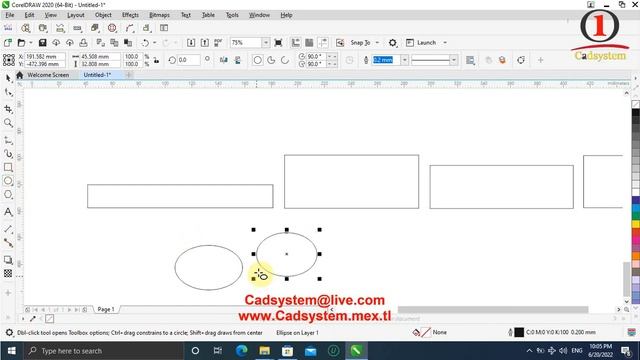640x360 pixels.
Task: Open the line style dropdown
Action: coord(453,60)
